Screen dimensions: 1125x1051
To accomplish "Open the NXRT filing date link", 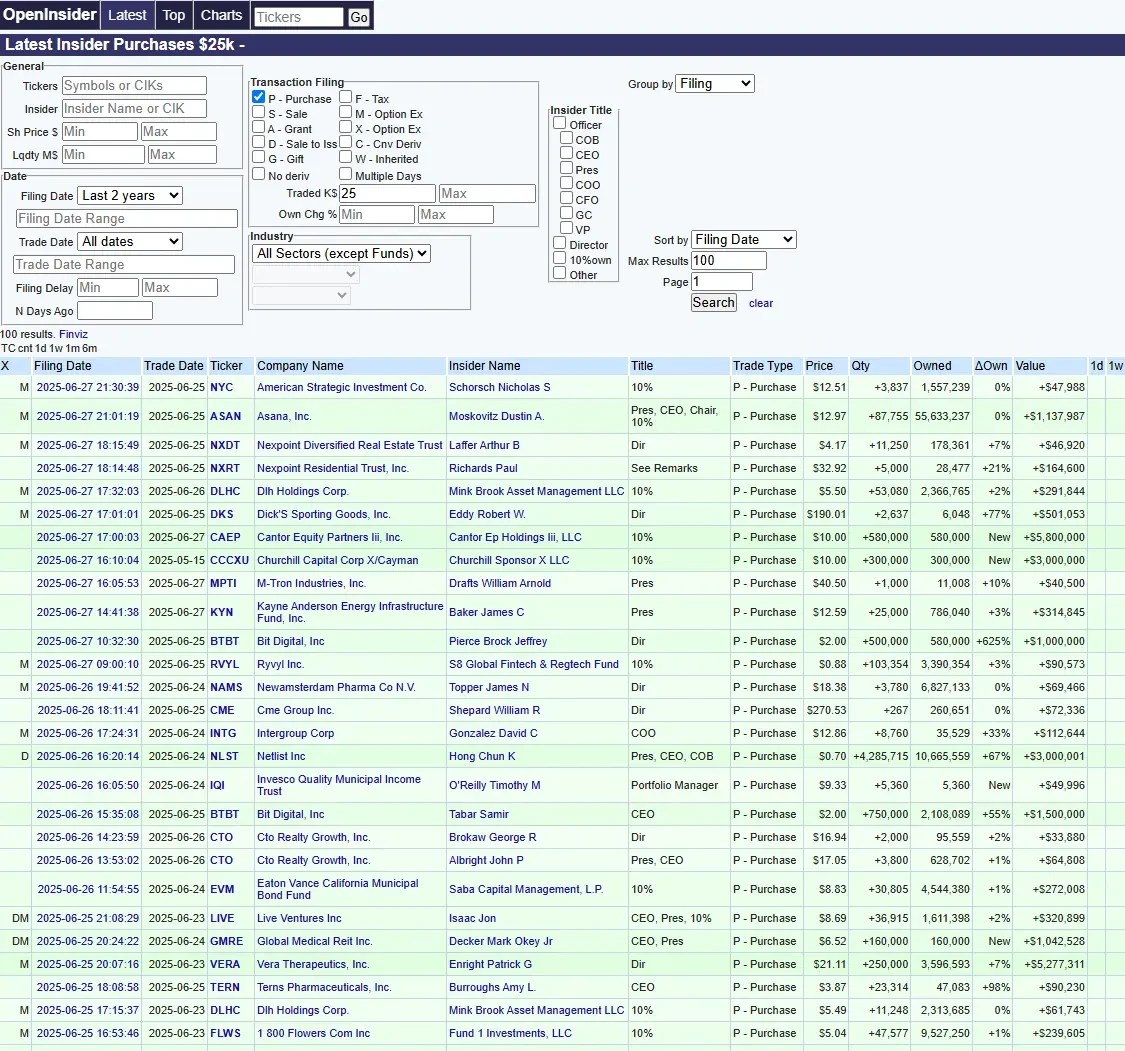I will (88, 468).
